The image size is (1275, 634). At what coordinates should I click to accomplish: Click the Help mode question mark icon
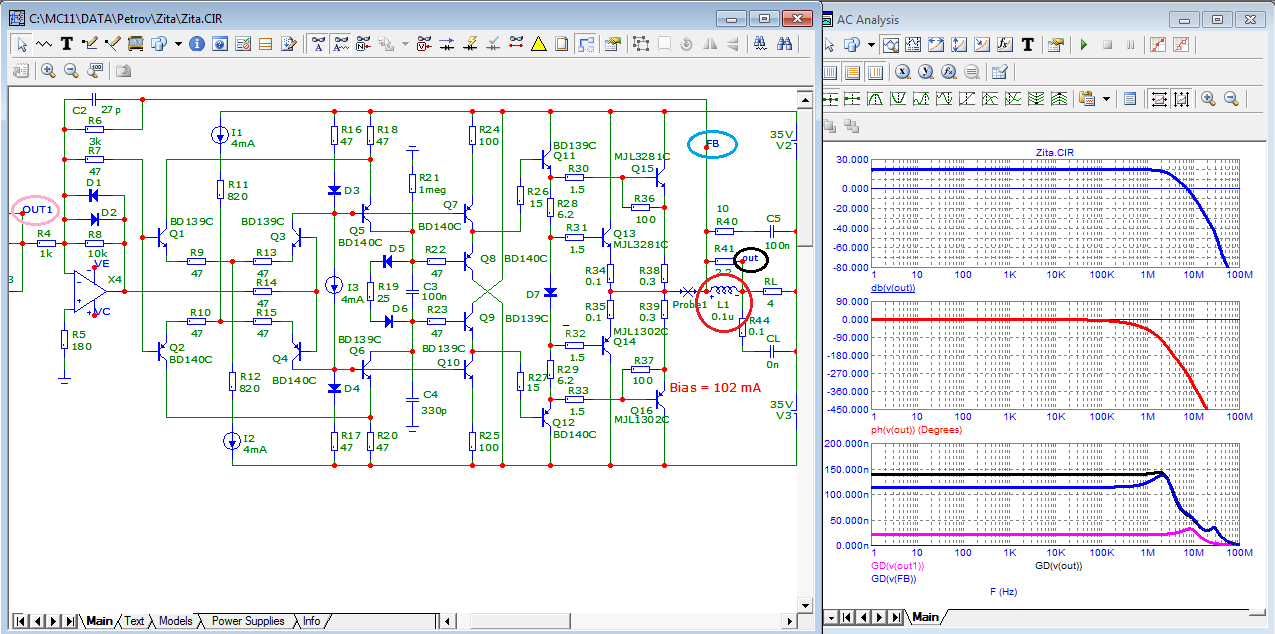pos(220,44)
